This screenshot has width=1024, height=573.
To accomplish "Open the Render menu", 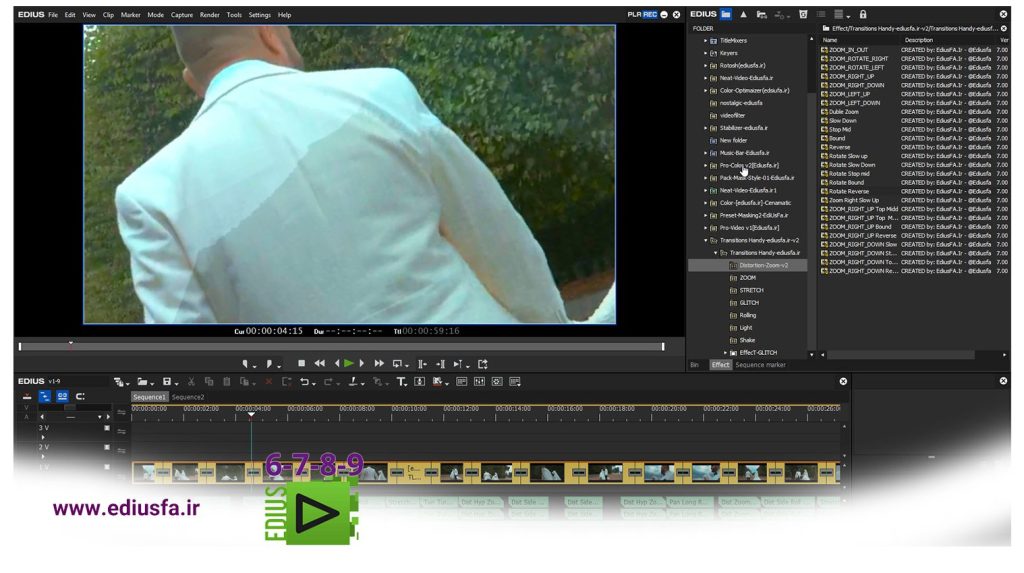I will (210, 14).
